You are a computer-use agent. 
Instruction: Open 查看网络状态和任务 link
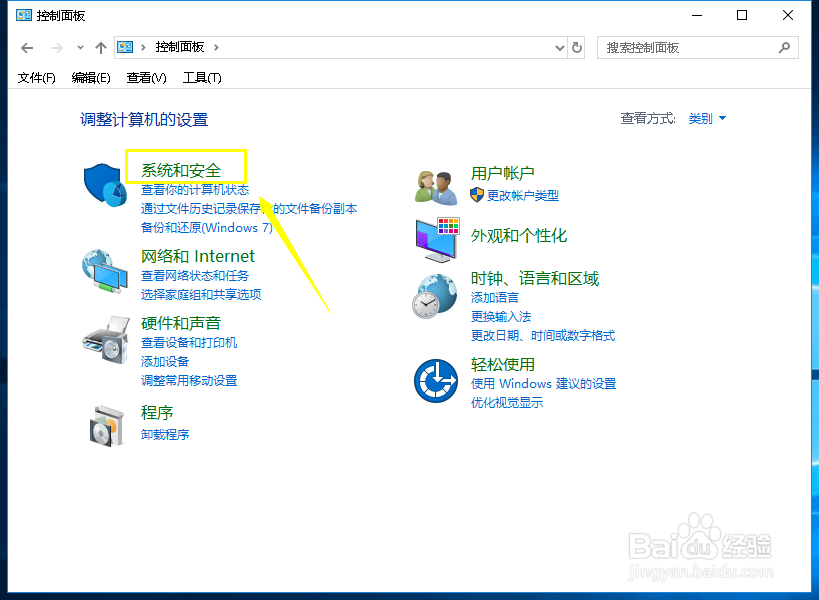(195, 276)
